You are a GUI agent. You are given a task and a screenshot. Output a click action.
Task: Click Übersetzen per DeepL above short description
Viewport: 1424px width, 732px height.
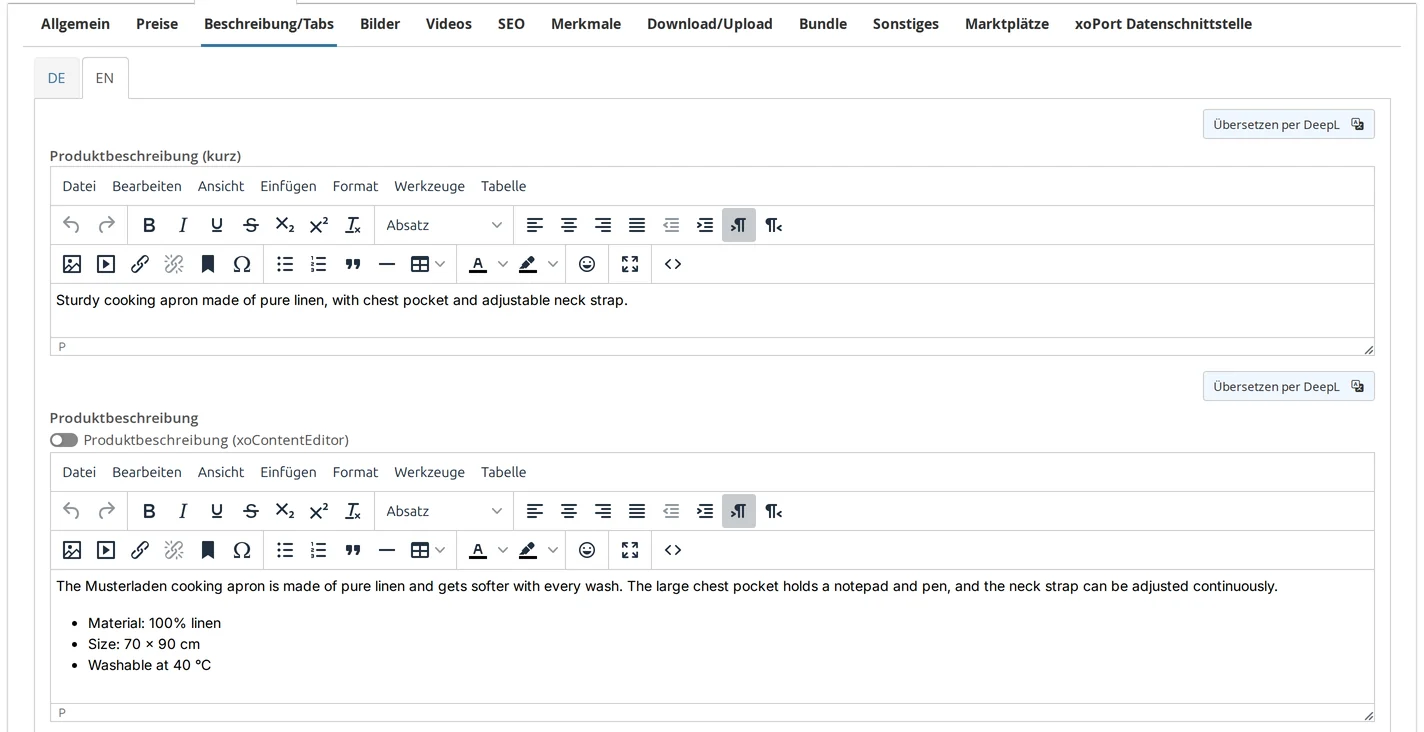point(1288,124)
